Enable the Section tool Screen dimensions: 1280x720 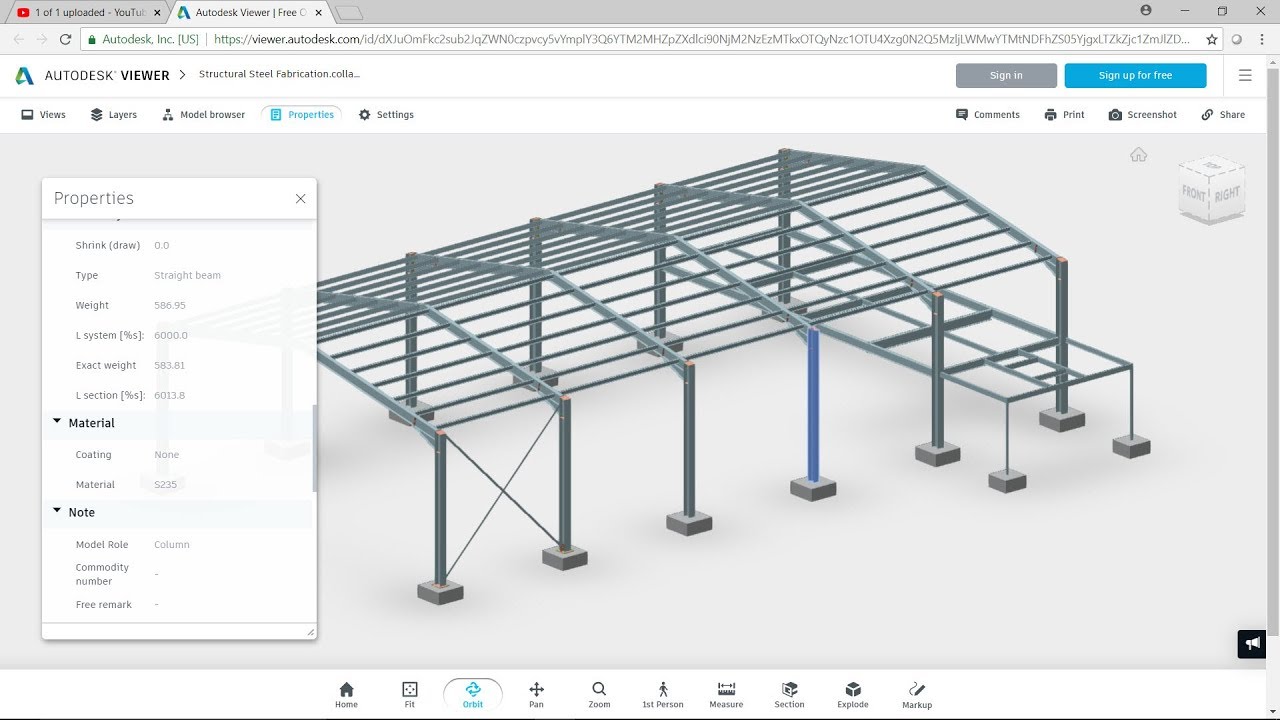[789, 692]
